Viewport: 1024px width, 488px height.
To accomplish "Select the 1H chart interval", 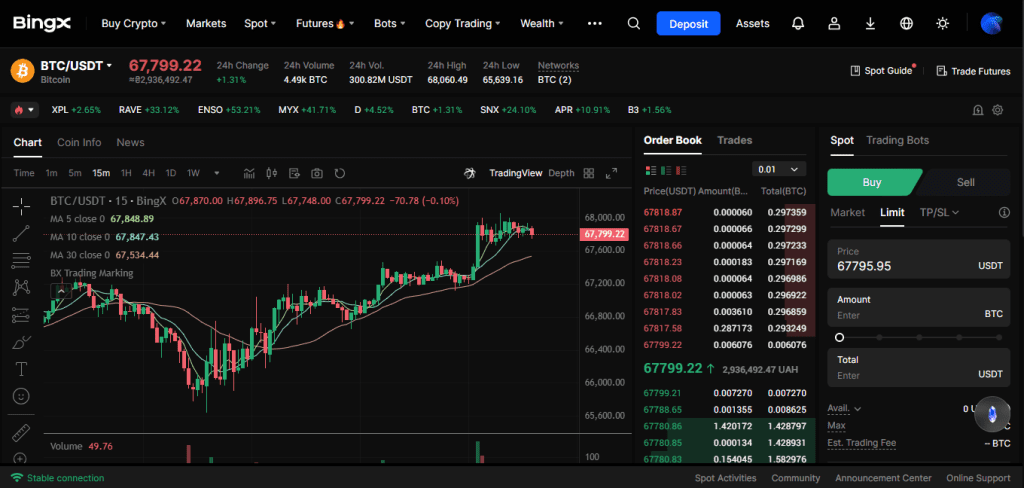I will tap(126, 173).
